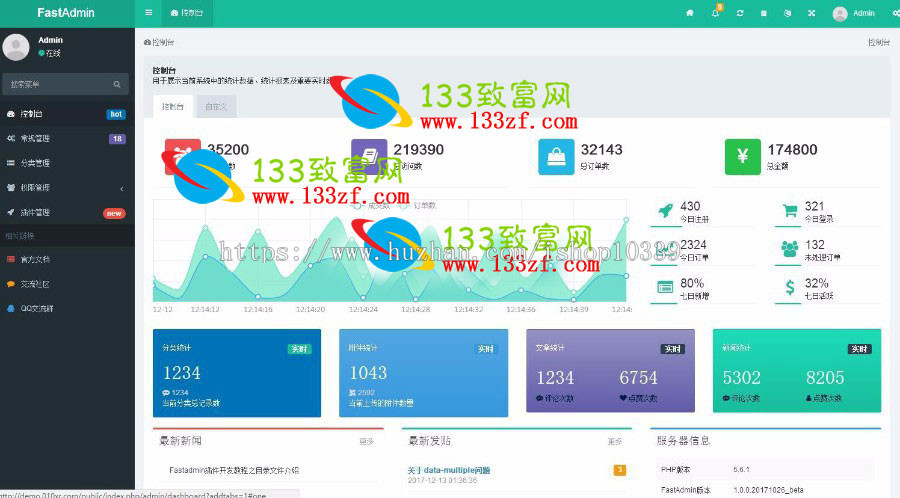Open the home icon in the top bar

pos(690,13)
